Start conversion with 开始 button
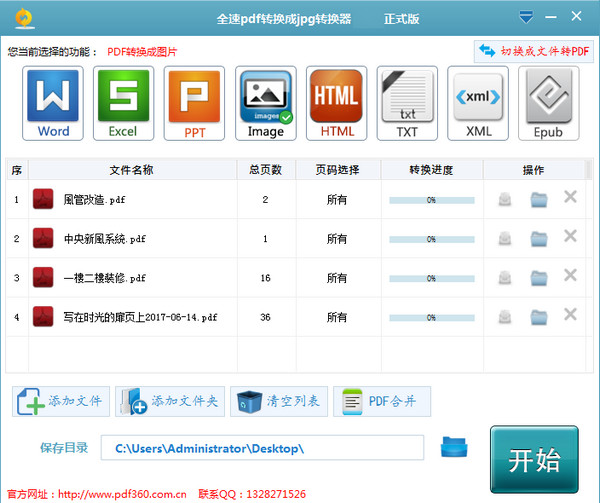Viewport: 600px width, 503px height. 534,459
